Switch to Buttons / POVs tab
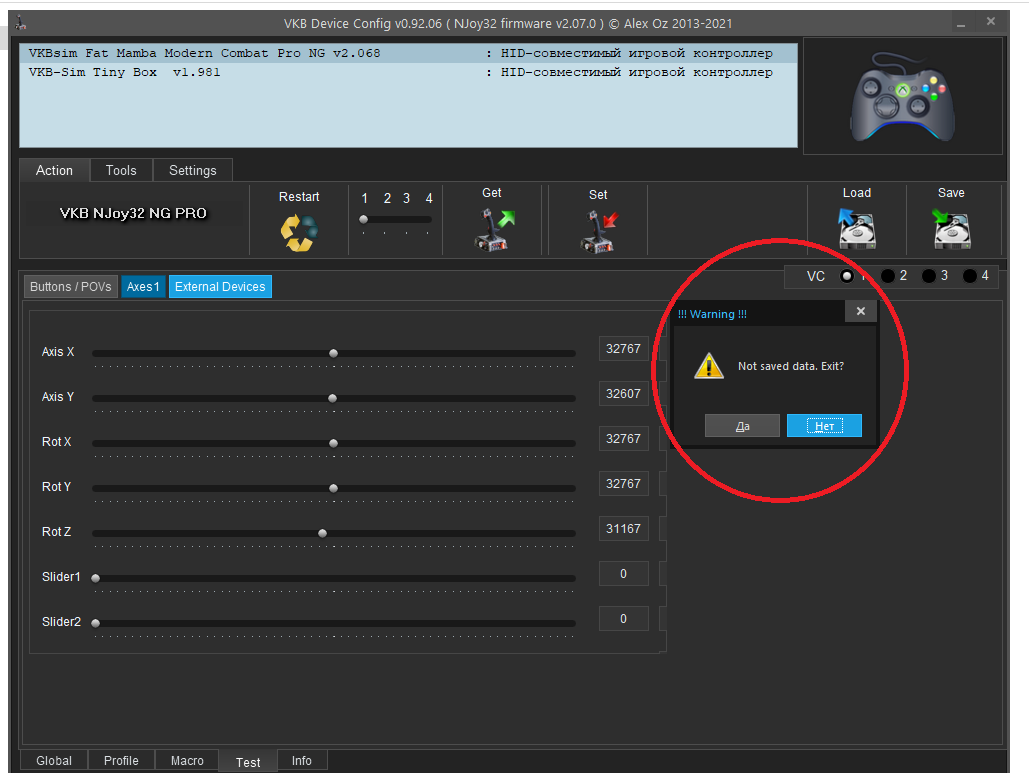Screen dimensions: 1029x773 pos(71,287)
